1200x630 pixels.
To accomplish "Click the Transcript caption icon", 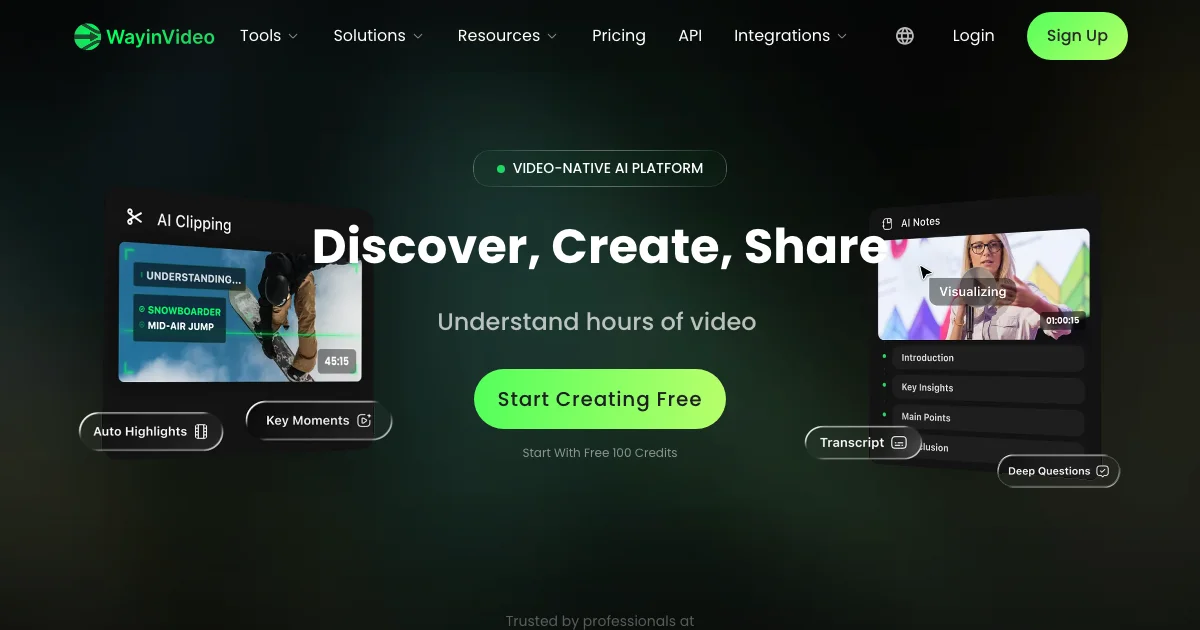I will (x=899, y=443).
